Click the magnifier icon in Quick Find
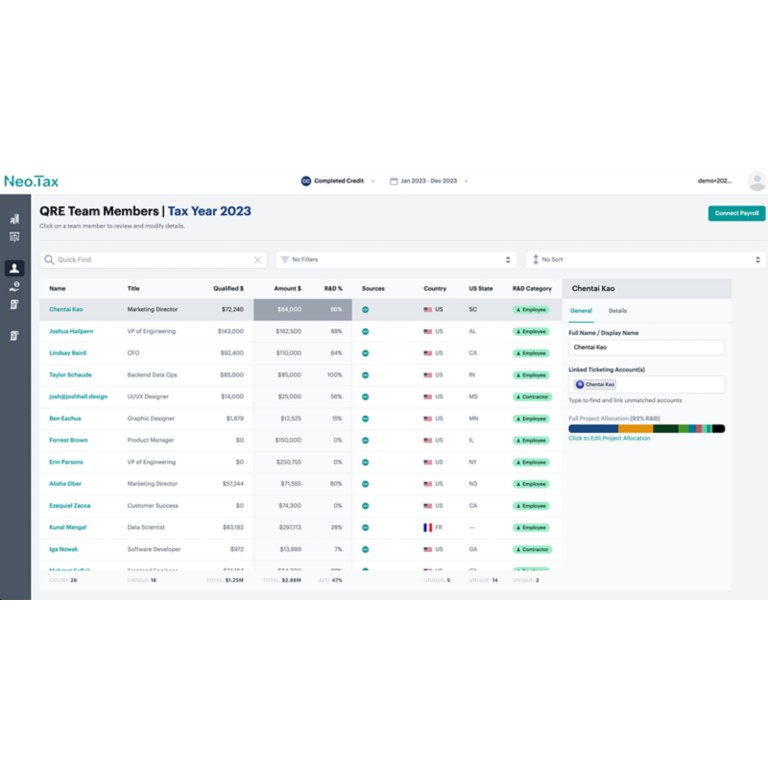 pos(49,260)
